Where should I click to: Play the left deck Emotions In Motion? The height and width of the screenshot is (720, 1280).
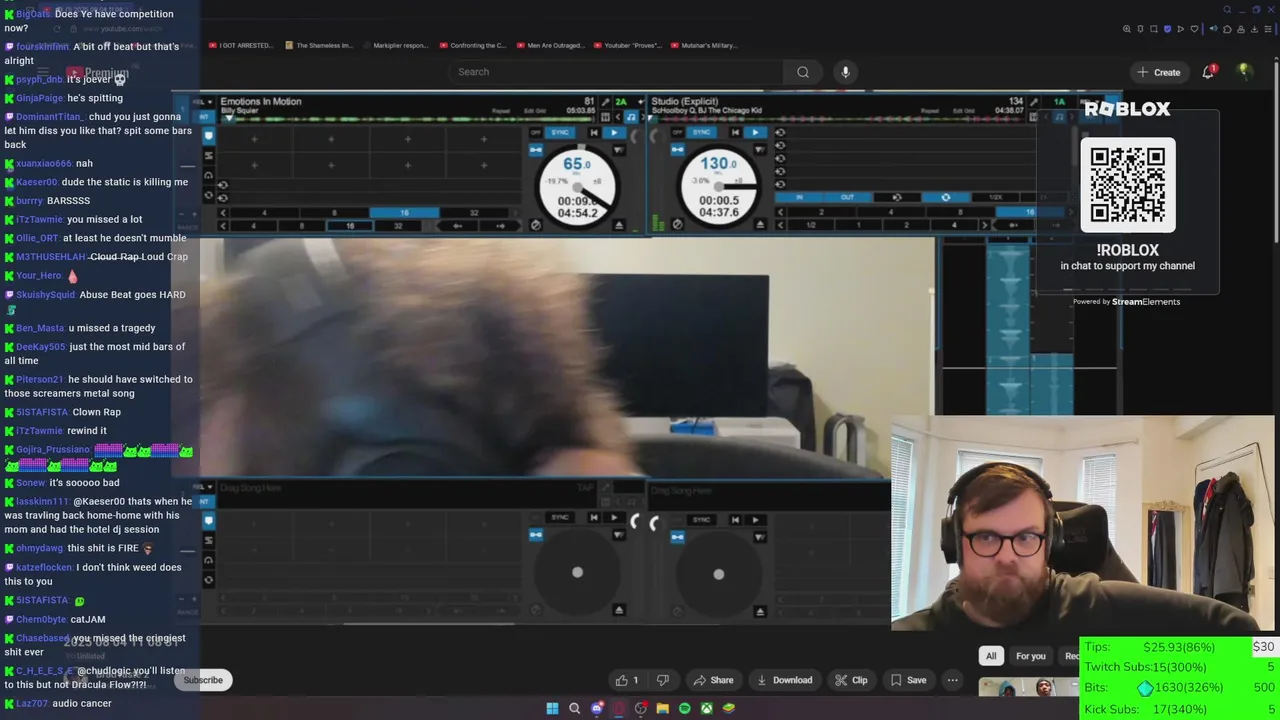(x=614, y=132)
